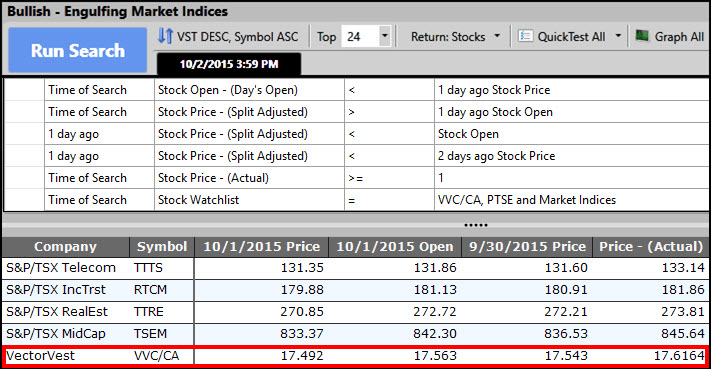
Task: Open the Return: Stocks dropdown
Action: tap(455, 37)
